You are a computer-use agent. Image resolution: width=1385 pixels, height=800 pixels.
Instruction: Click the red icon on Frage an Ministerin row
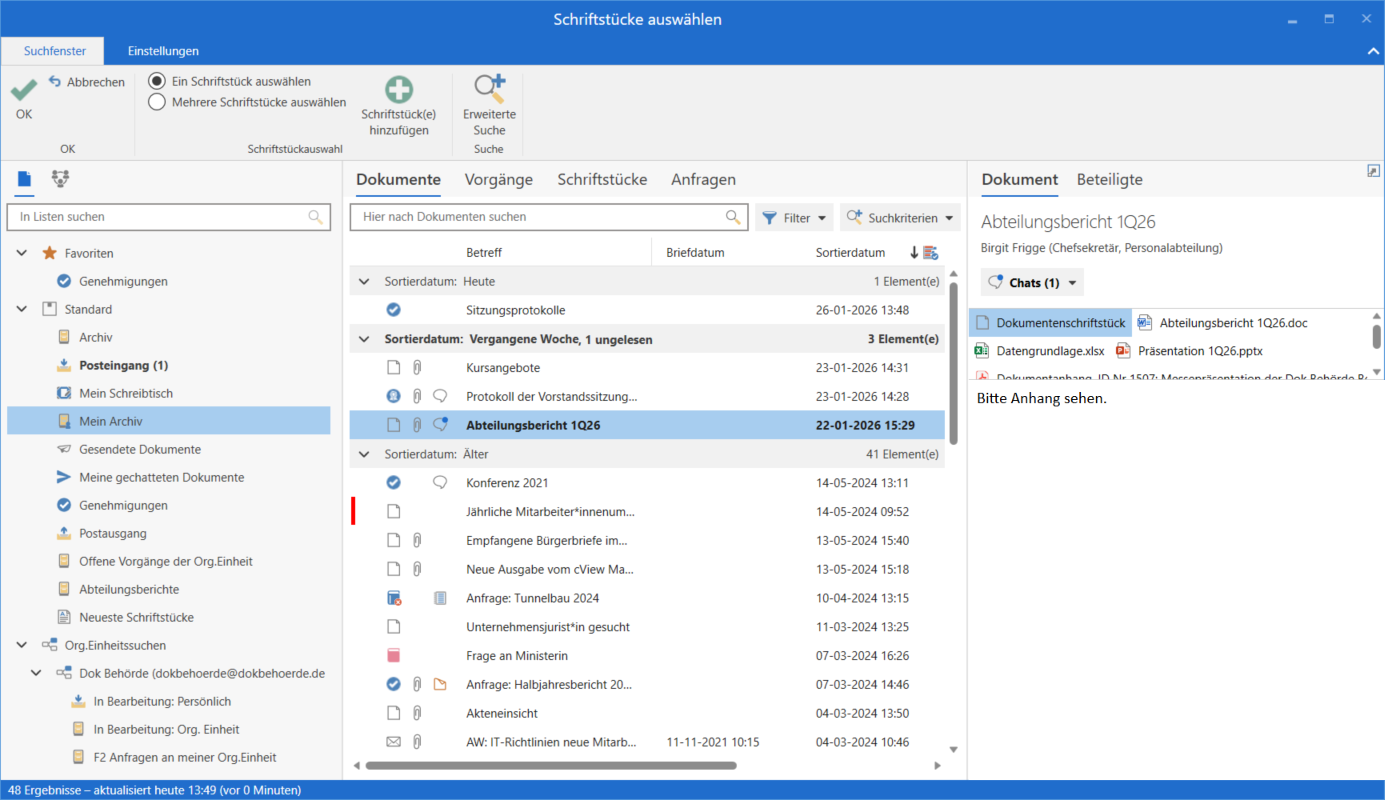pyautogui.click(x=393, y=656)
